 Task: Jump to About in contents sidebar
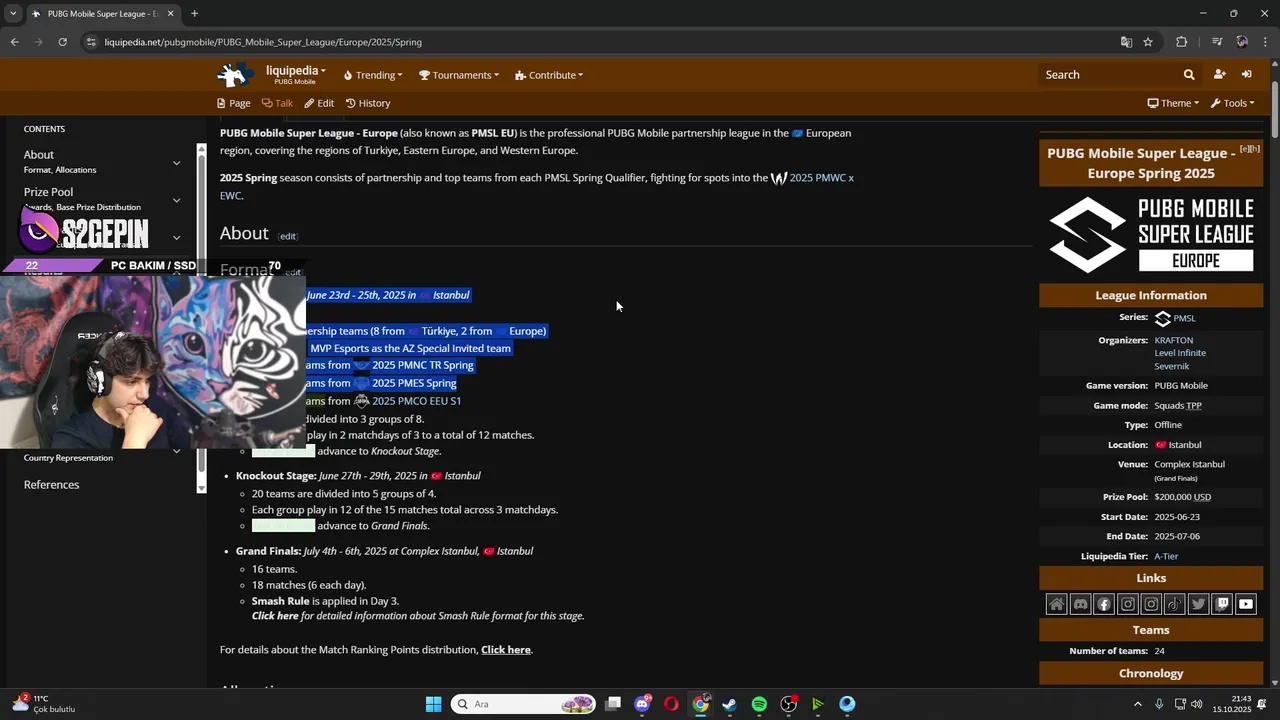click(x=39, y=155)
